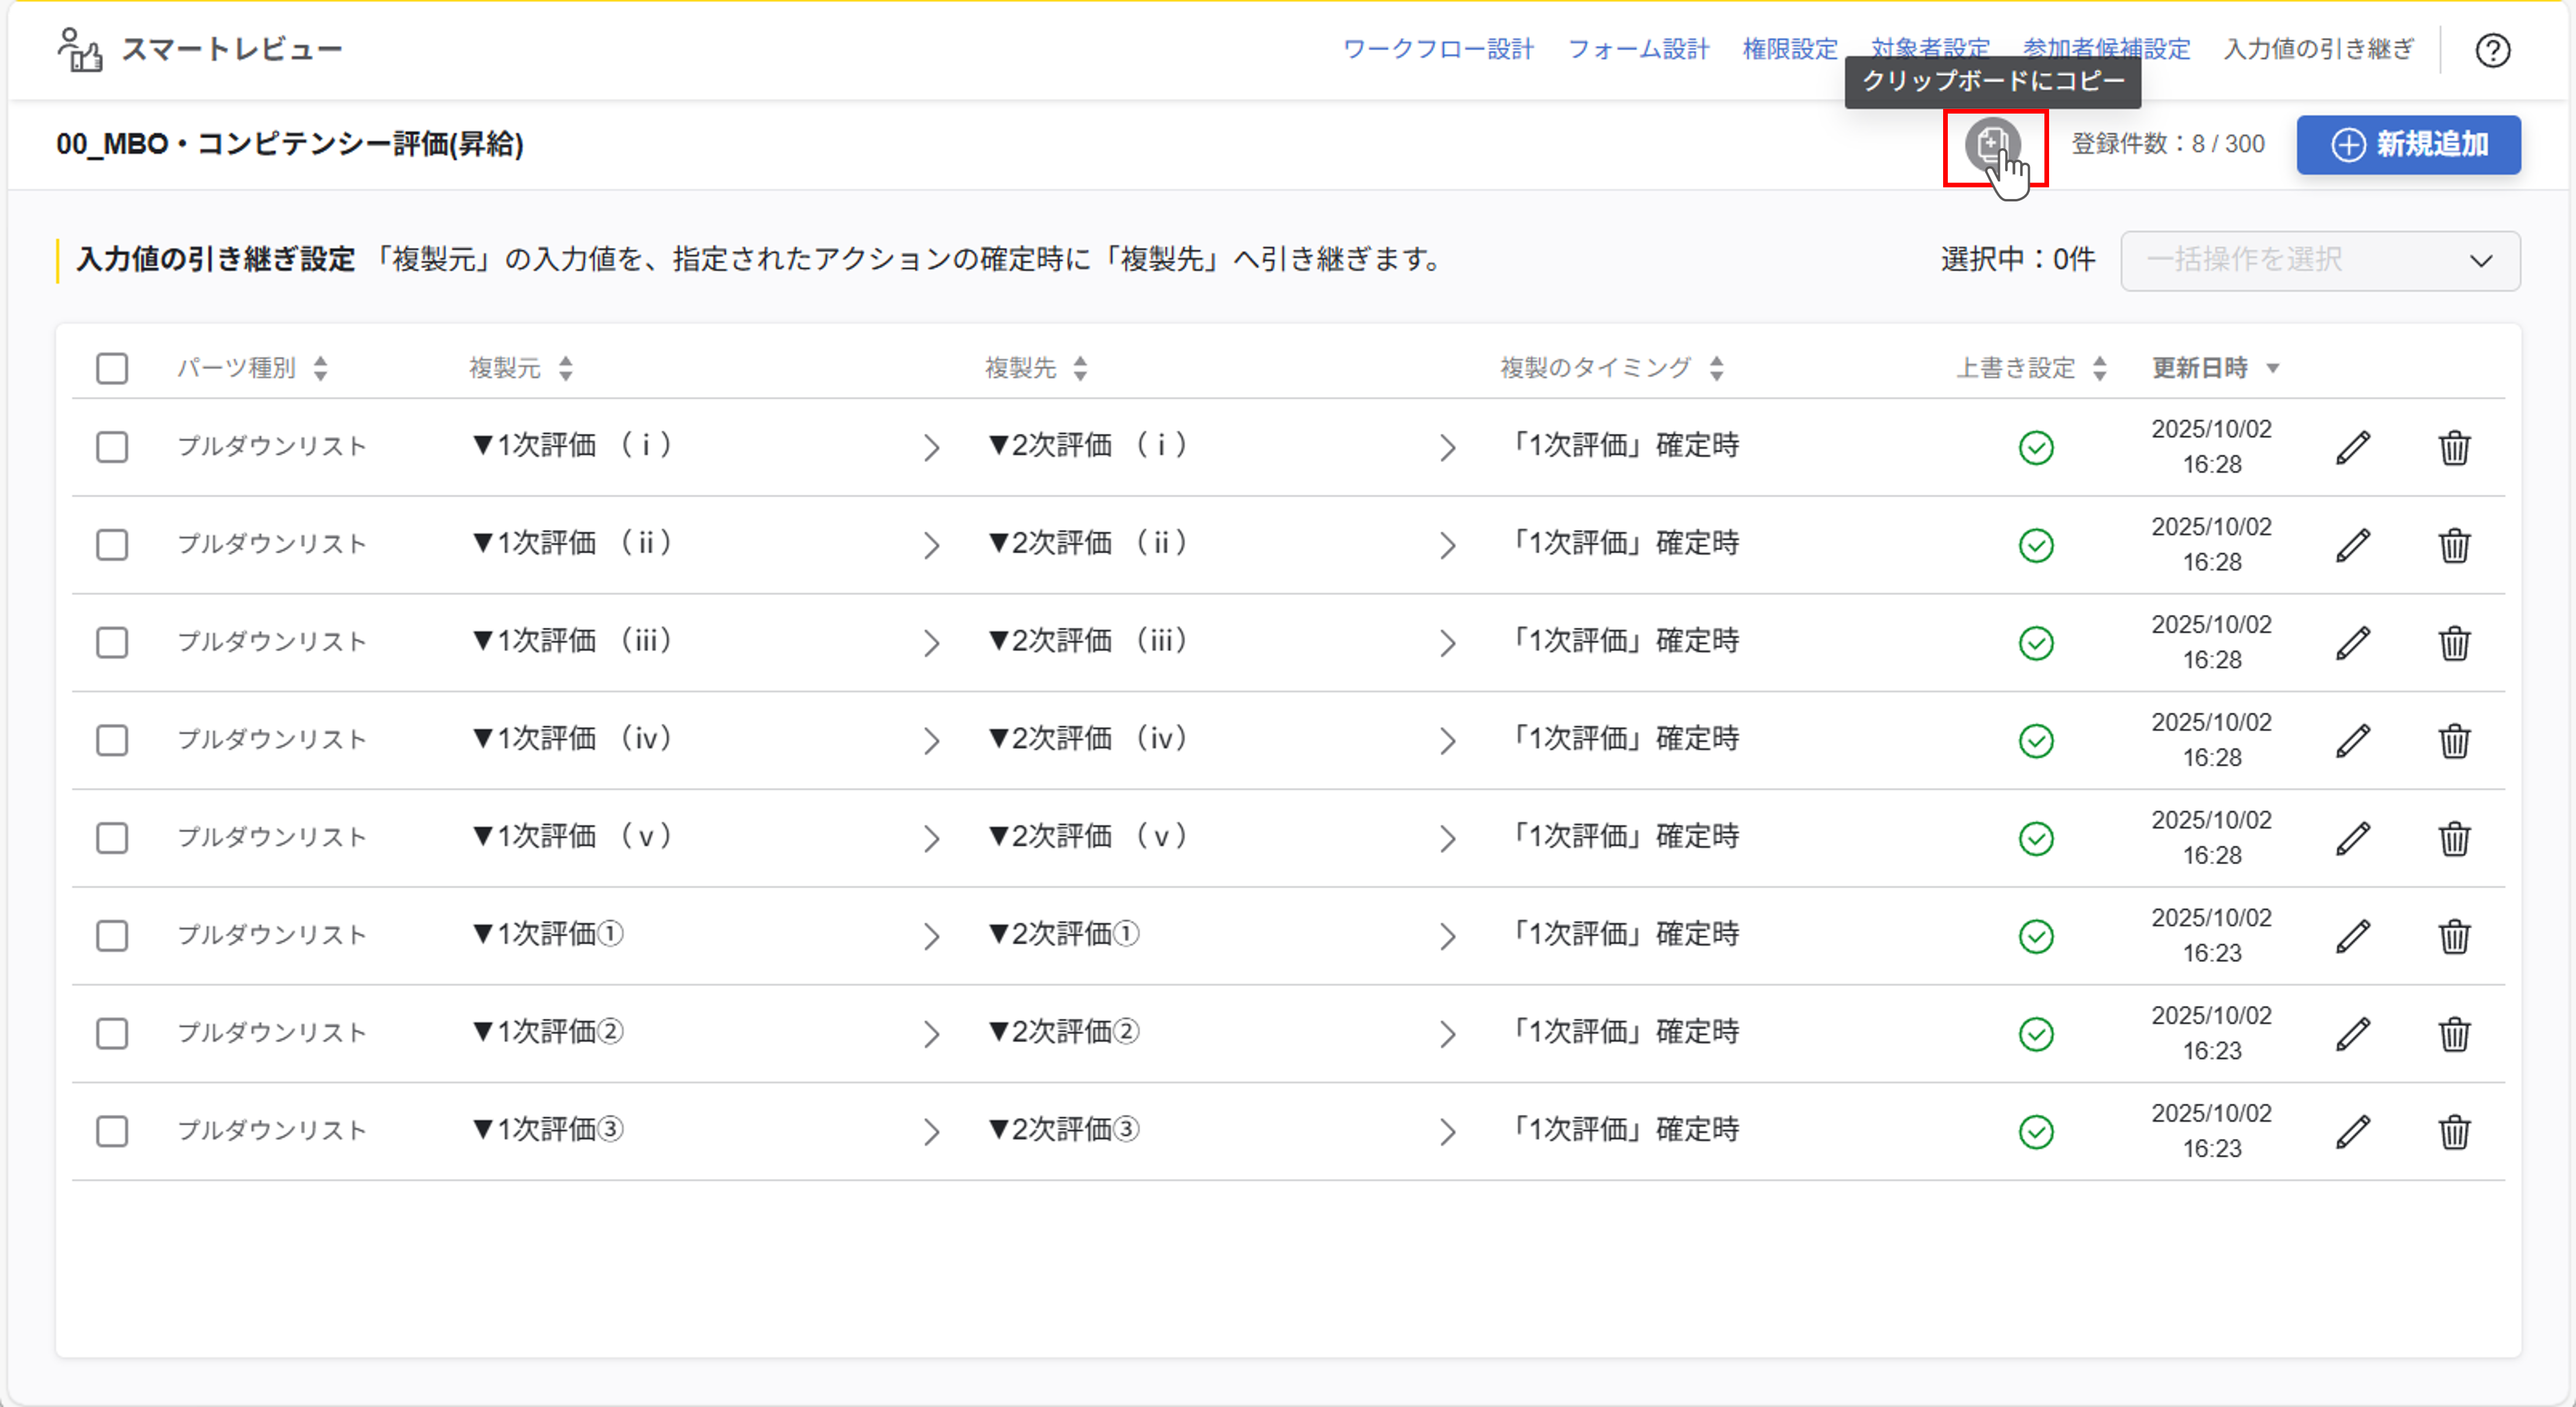Edit the 1次評価③ row with pencil icon

click(2353, 1131)
